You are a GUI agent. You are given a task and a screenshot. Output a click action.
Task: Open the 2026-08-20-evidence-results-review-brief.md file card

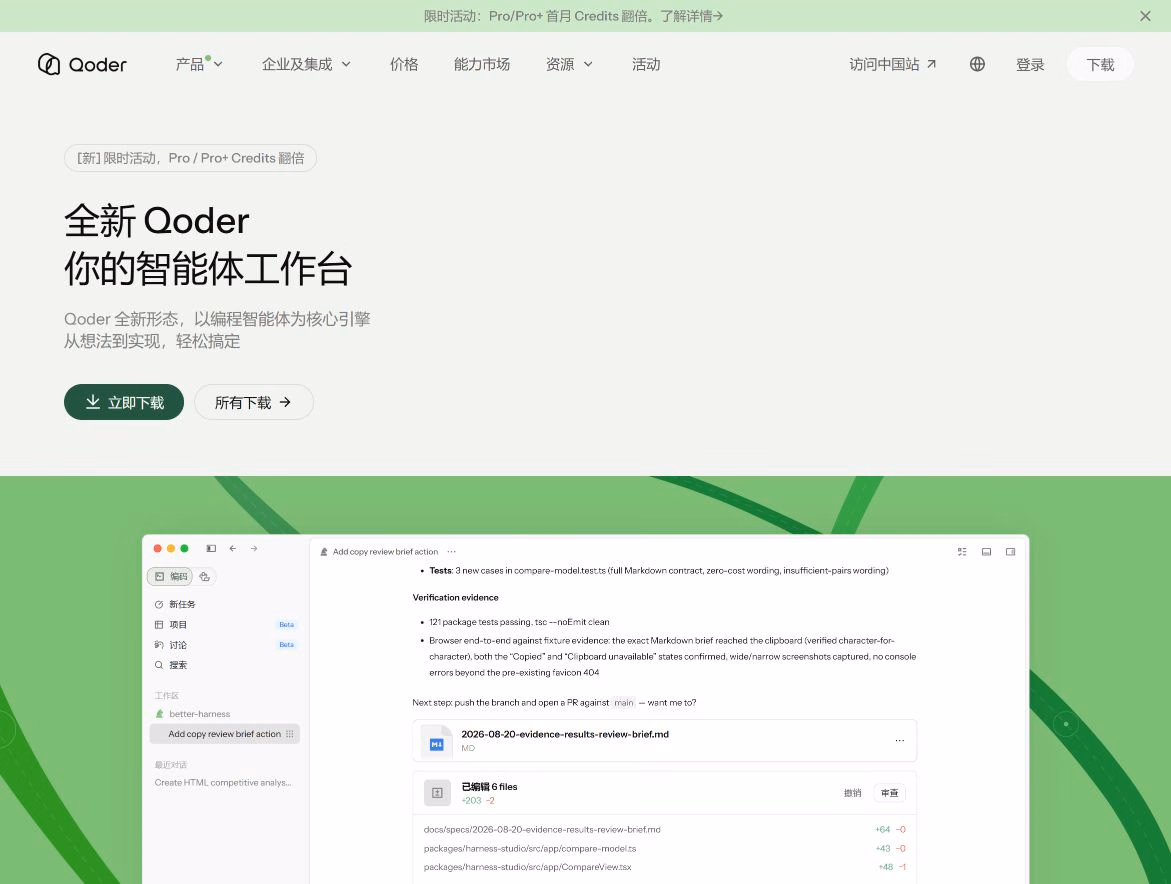665,741
